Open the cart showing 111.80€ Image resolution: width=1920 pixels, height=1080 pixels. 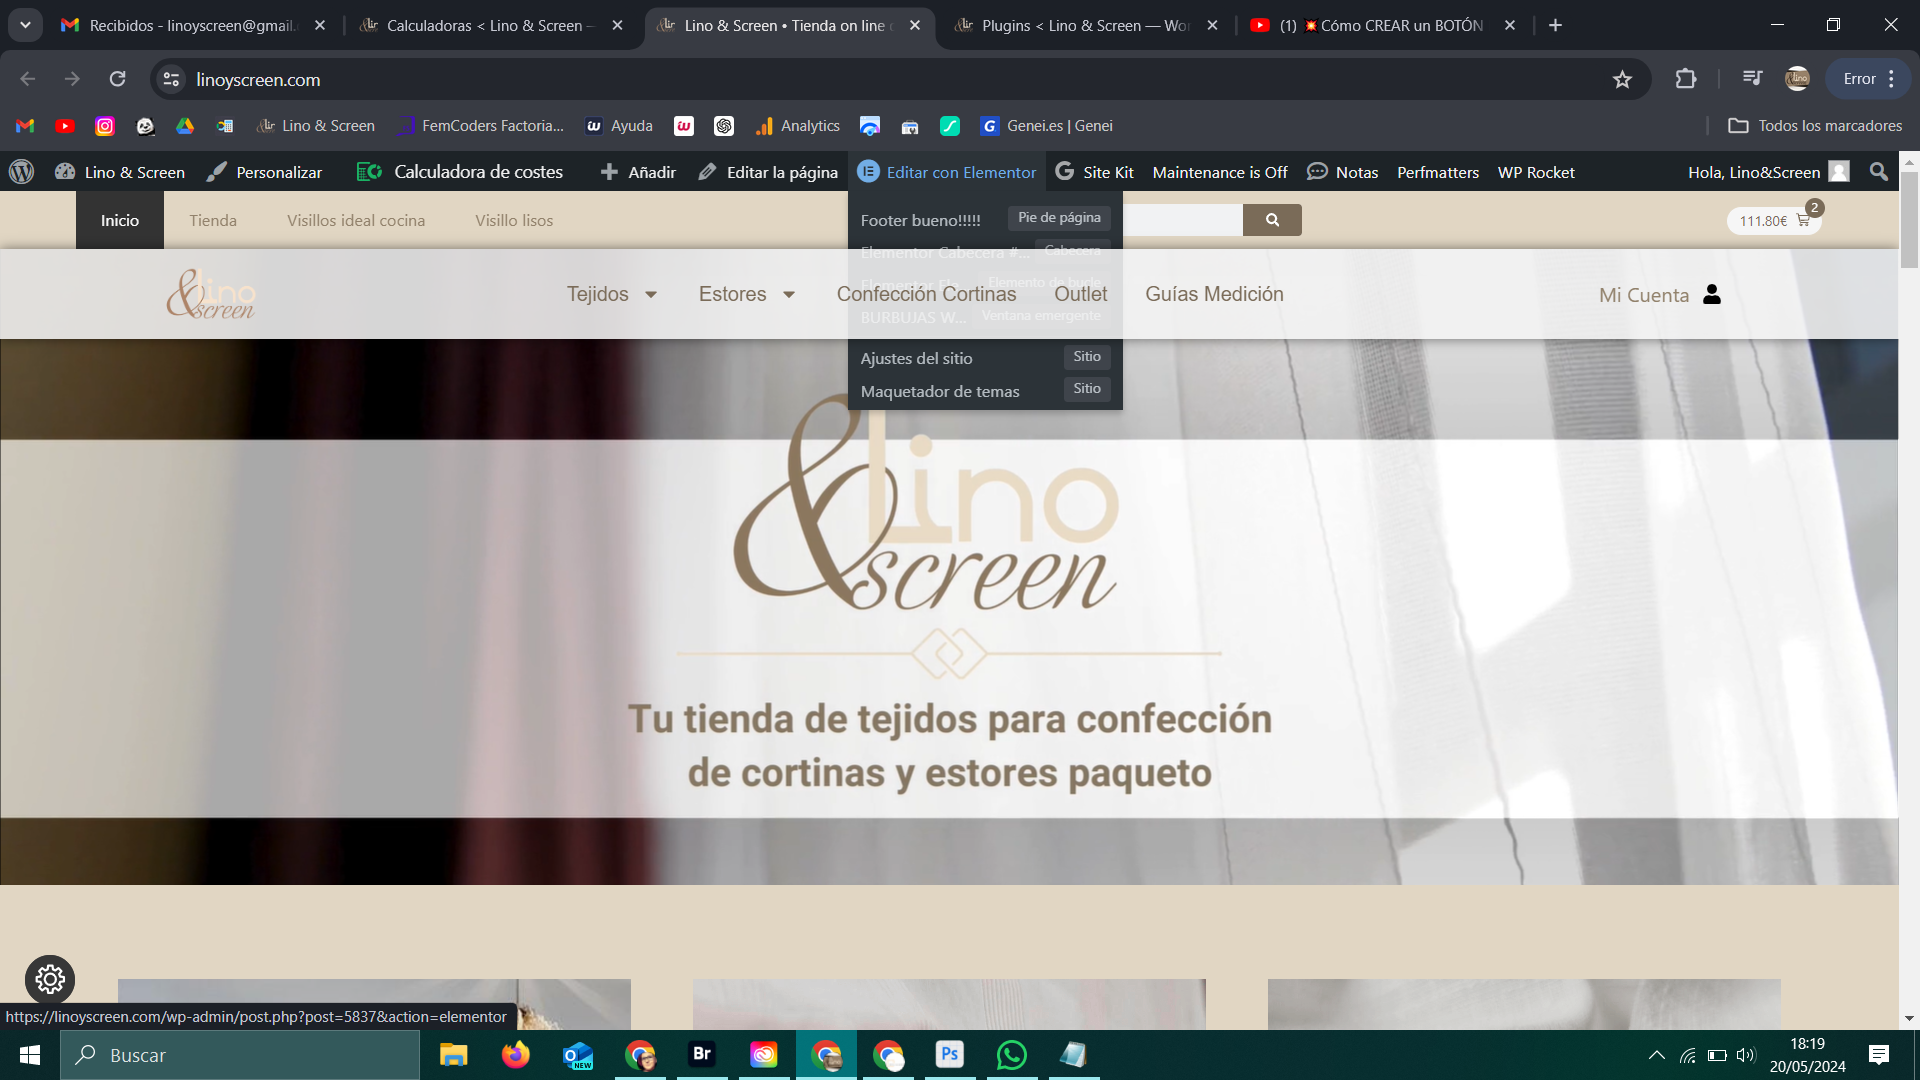tap(1774, 220)
